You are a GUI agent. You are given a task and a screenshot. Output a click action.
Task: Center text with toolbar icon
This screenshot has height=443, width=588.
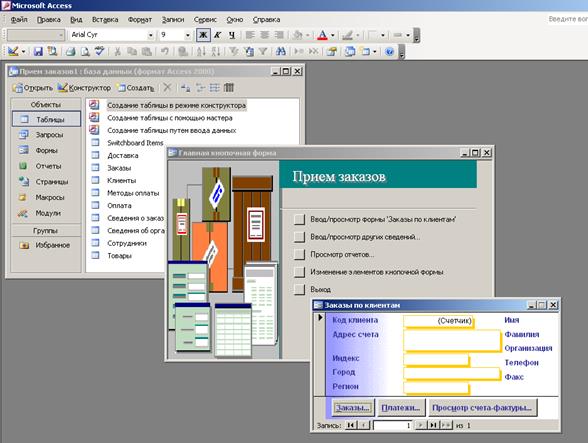coord(264,35)
